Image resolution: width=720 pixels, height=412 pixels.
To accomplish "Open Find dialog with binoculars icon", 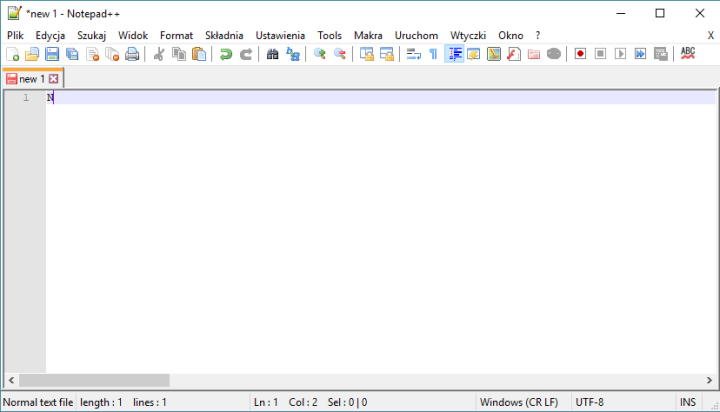I will 272,54.
